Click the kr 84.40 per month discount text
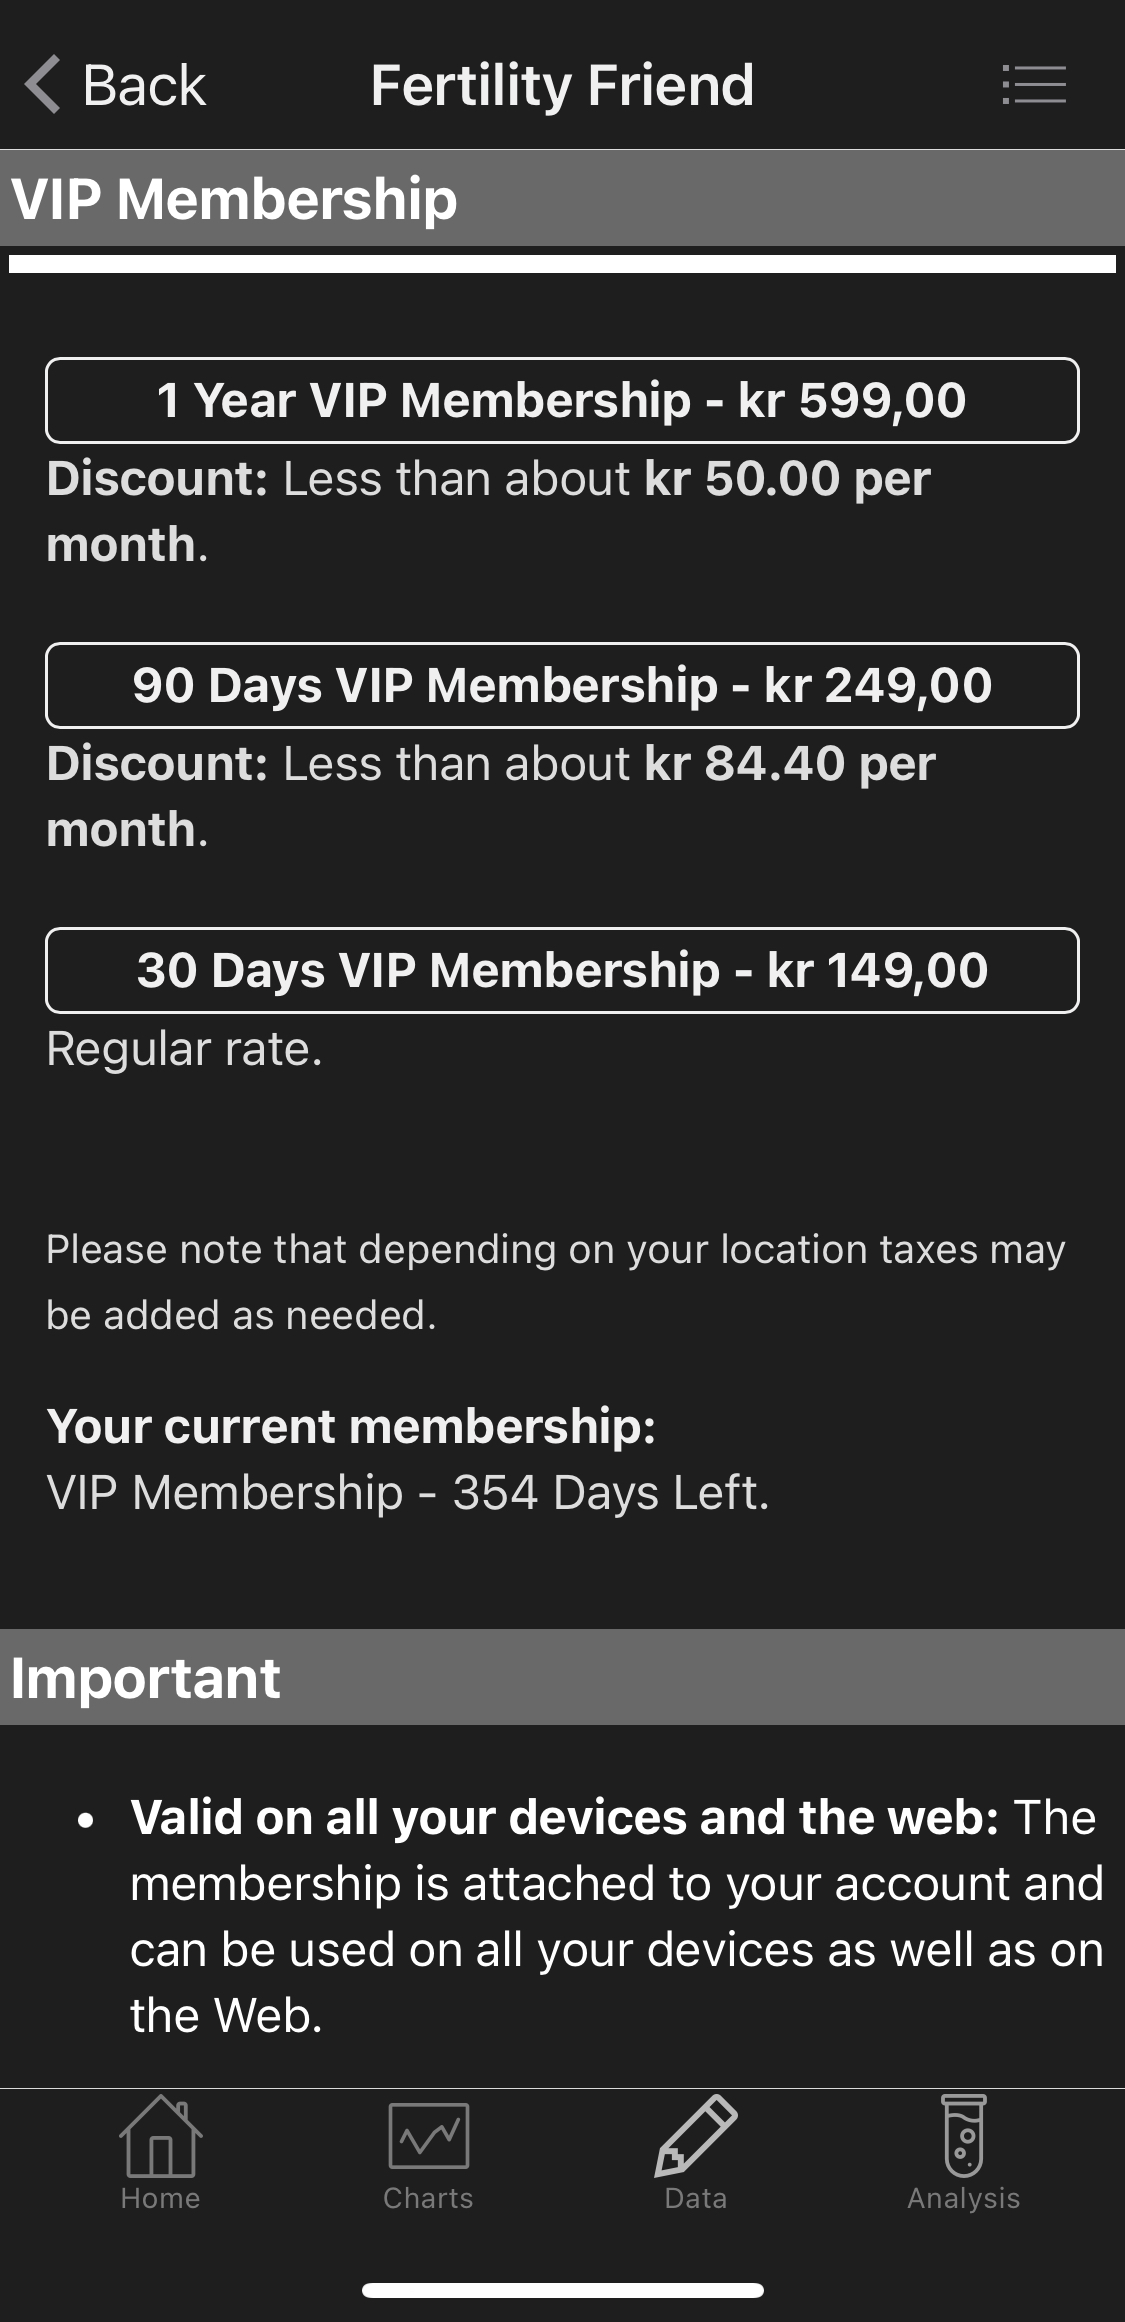This screenshot has width=1125, height=2322. pyautogui.click(x=790, y=764)
